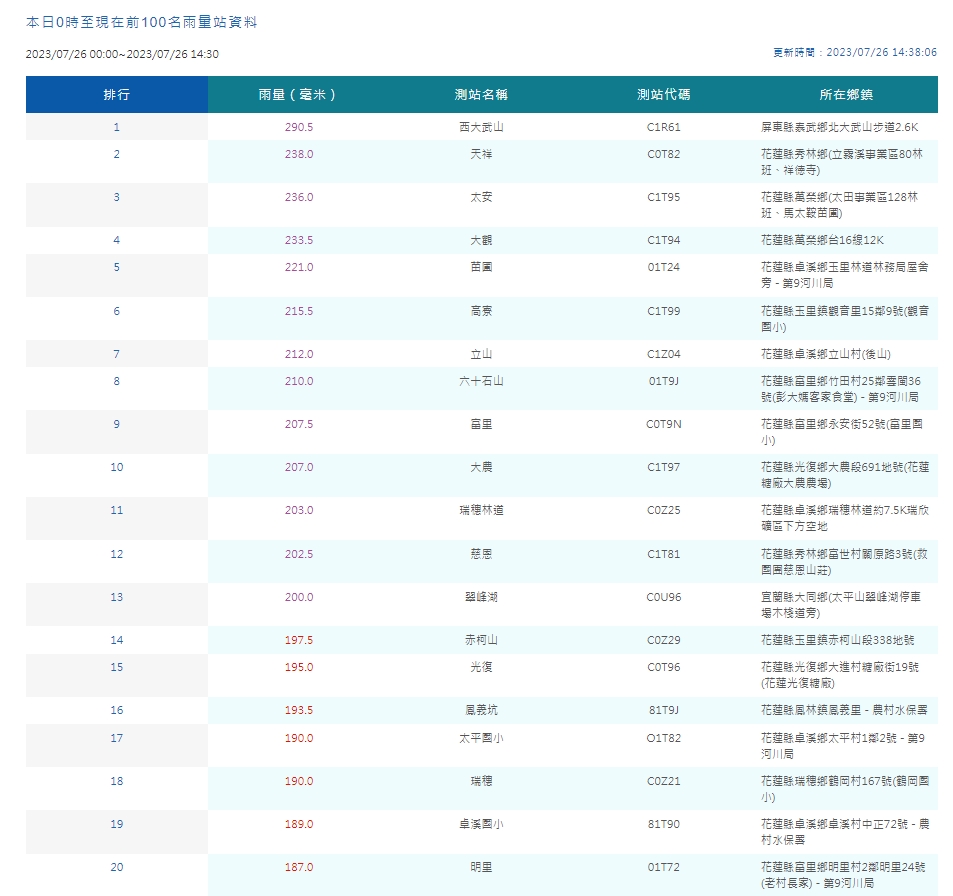
Task: Click station code C1T99
Action: 664,311
